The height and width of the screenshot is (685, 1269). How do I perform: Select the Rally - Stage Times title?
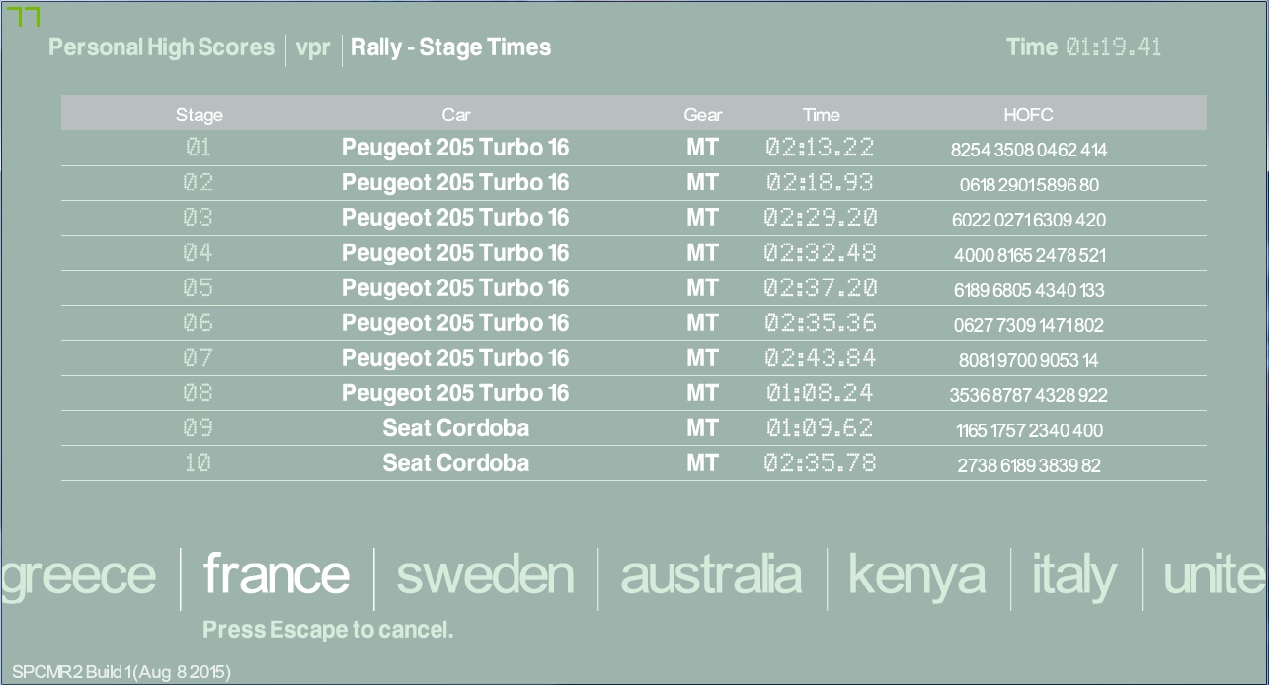(451, 47)
